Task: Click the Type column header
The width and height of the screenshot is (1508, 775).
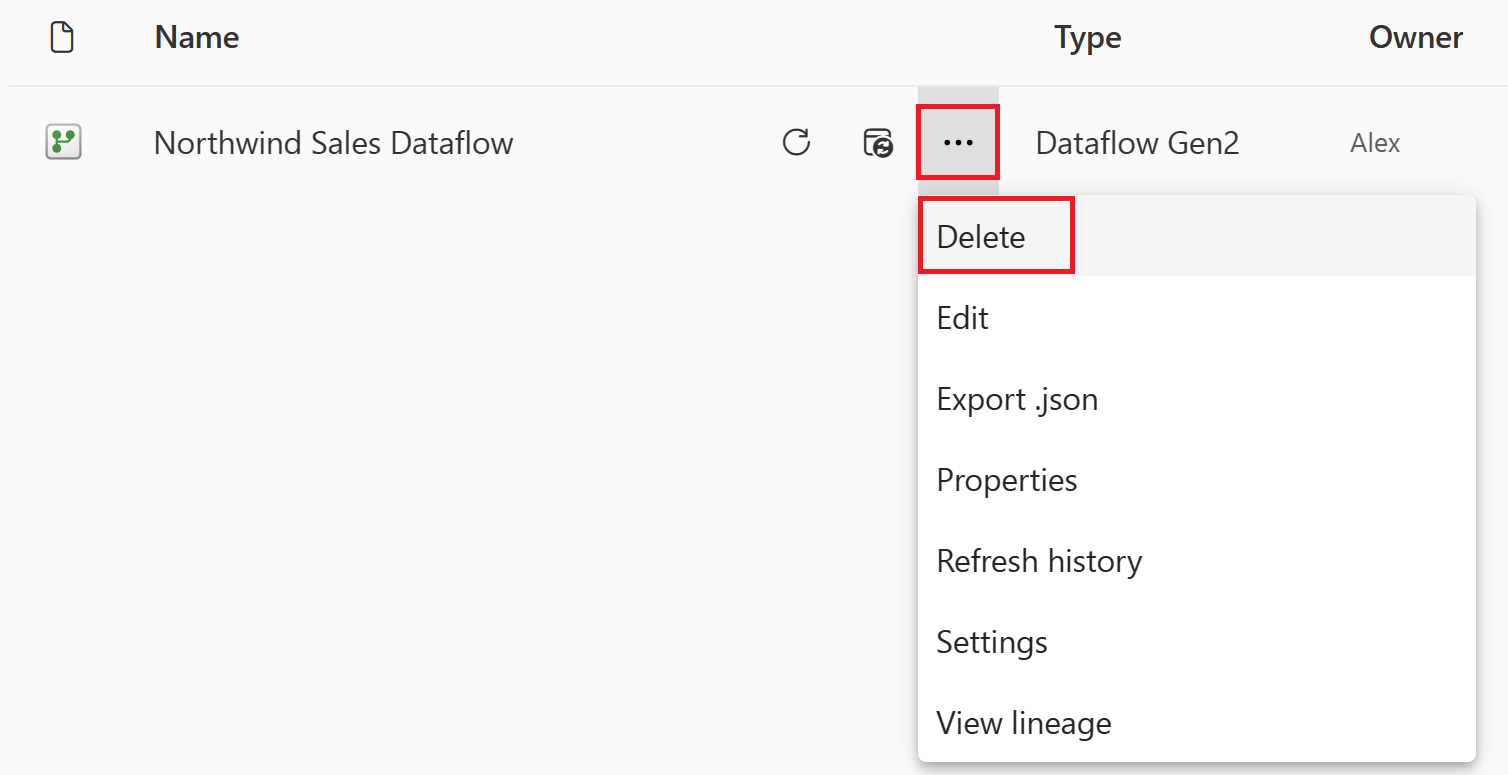Action: [x=1087, y=36]
